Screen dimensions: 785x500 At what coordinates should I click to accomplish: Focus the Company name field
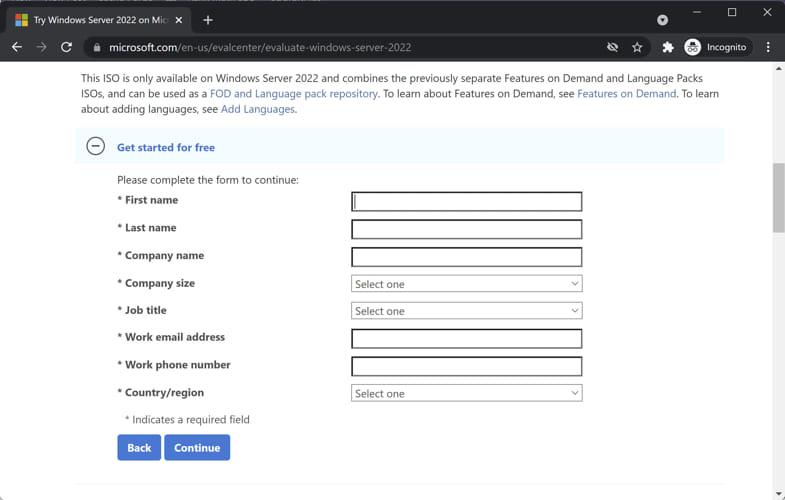[467, 257]
